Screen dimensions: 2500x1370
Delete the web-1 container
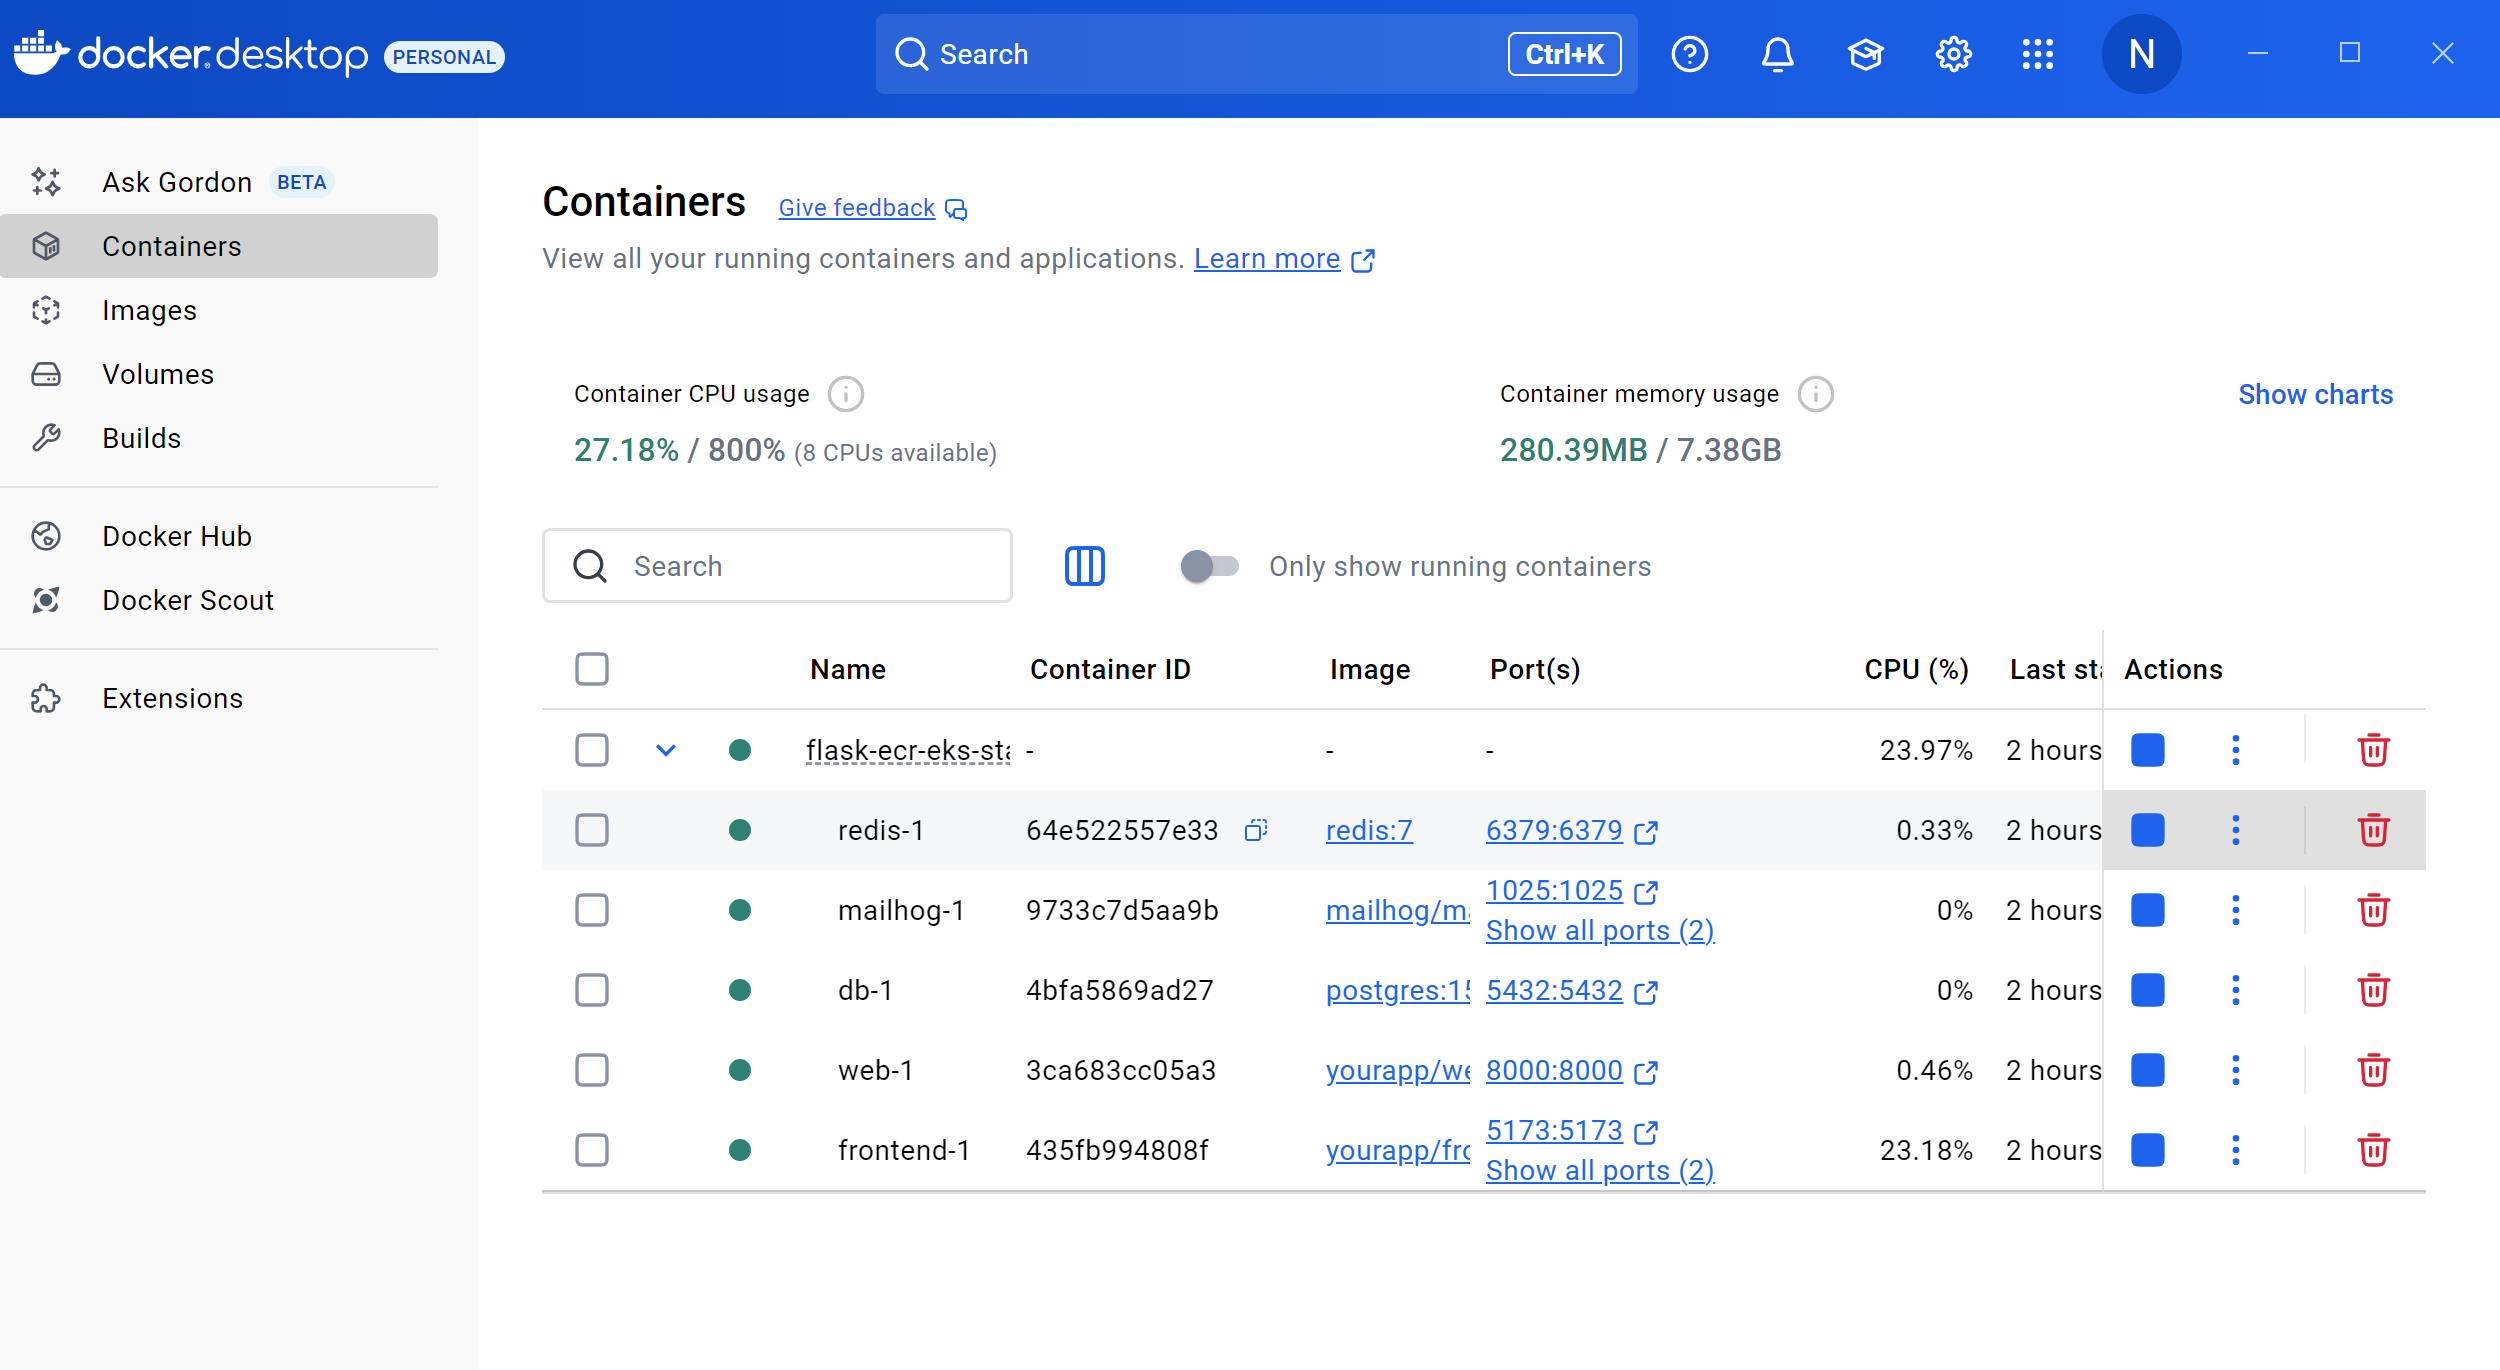[x=2374, y=1070]
